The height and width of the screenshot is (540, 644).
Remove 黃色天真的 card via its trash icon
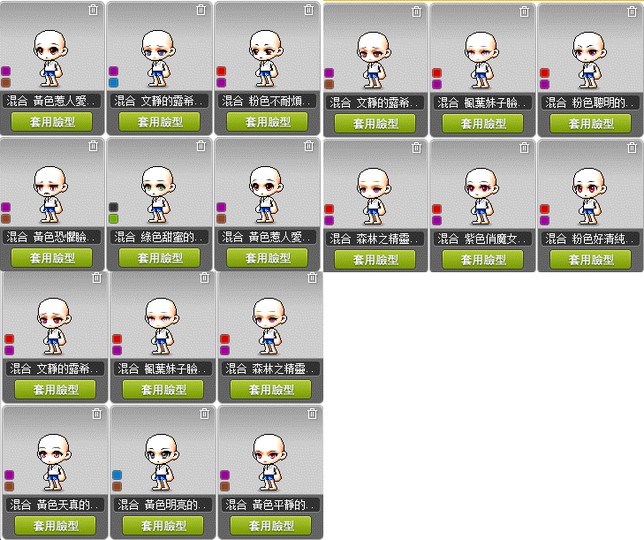coord(97,414)
